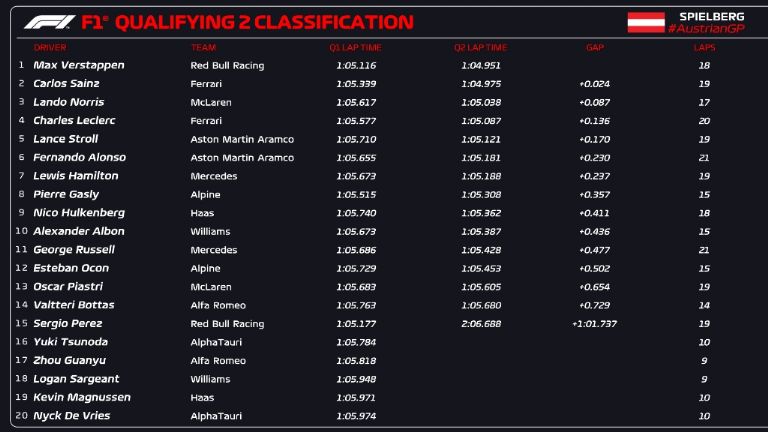The image size is (768, 432).
Task: Click Verstappen's Q2 lap time 1:04.951
Action: click(481, 65)
